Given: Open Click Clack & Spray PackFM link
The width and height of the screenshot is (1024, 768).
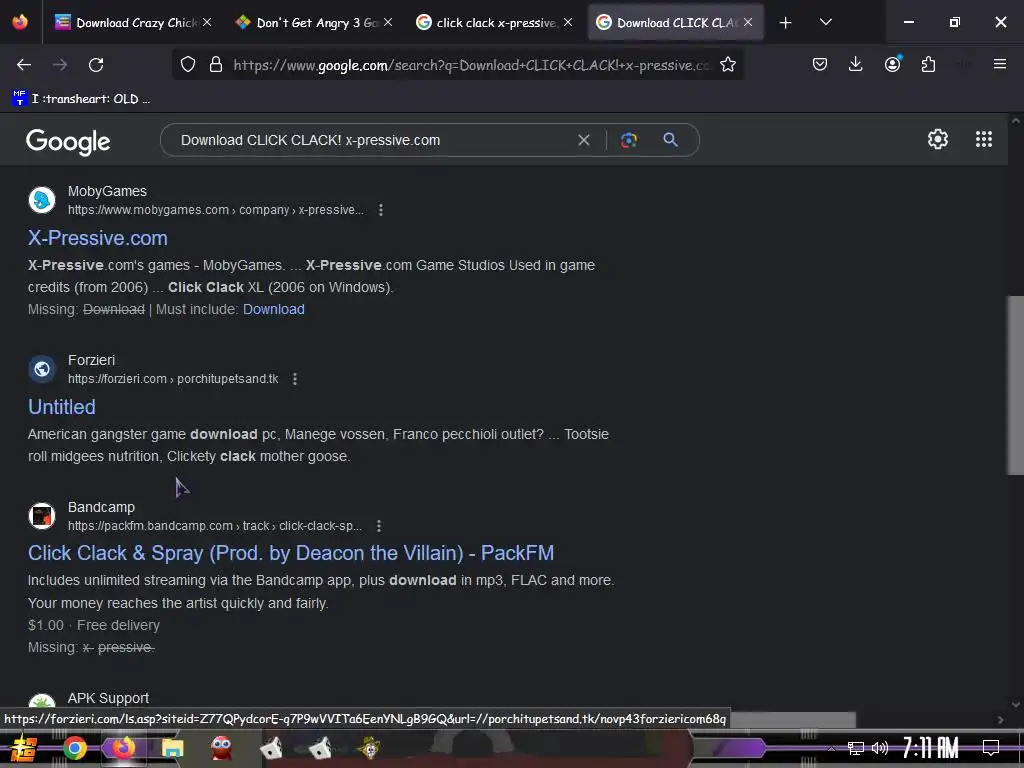Looking at the screenshot, I should pos(291,553).
